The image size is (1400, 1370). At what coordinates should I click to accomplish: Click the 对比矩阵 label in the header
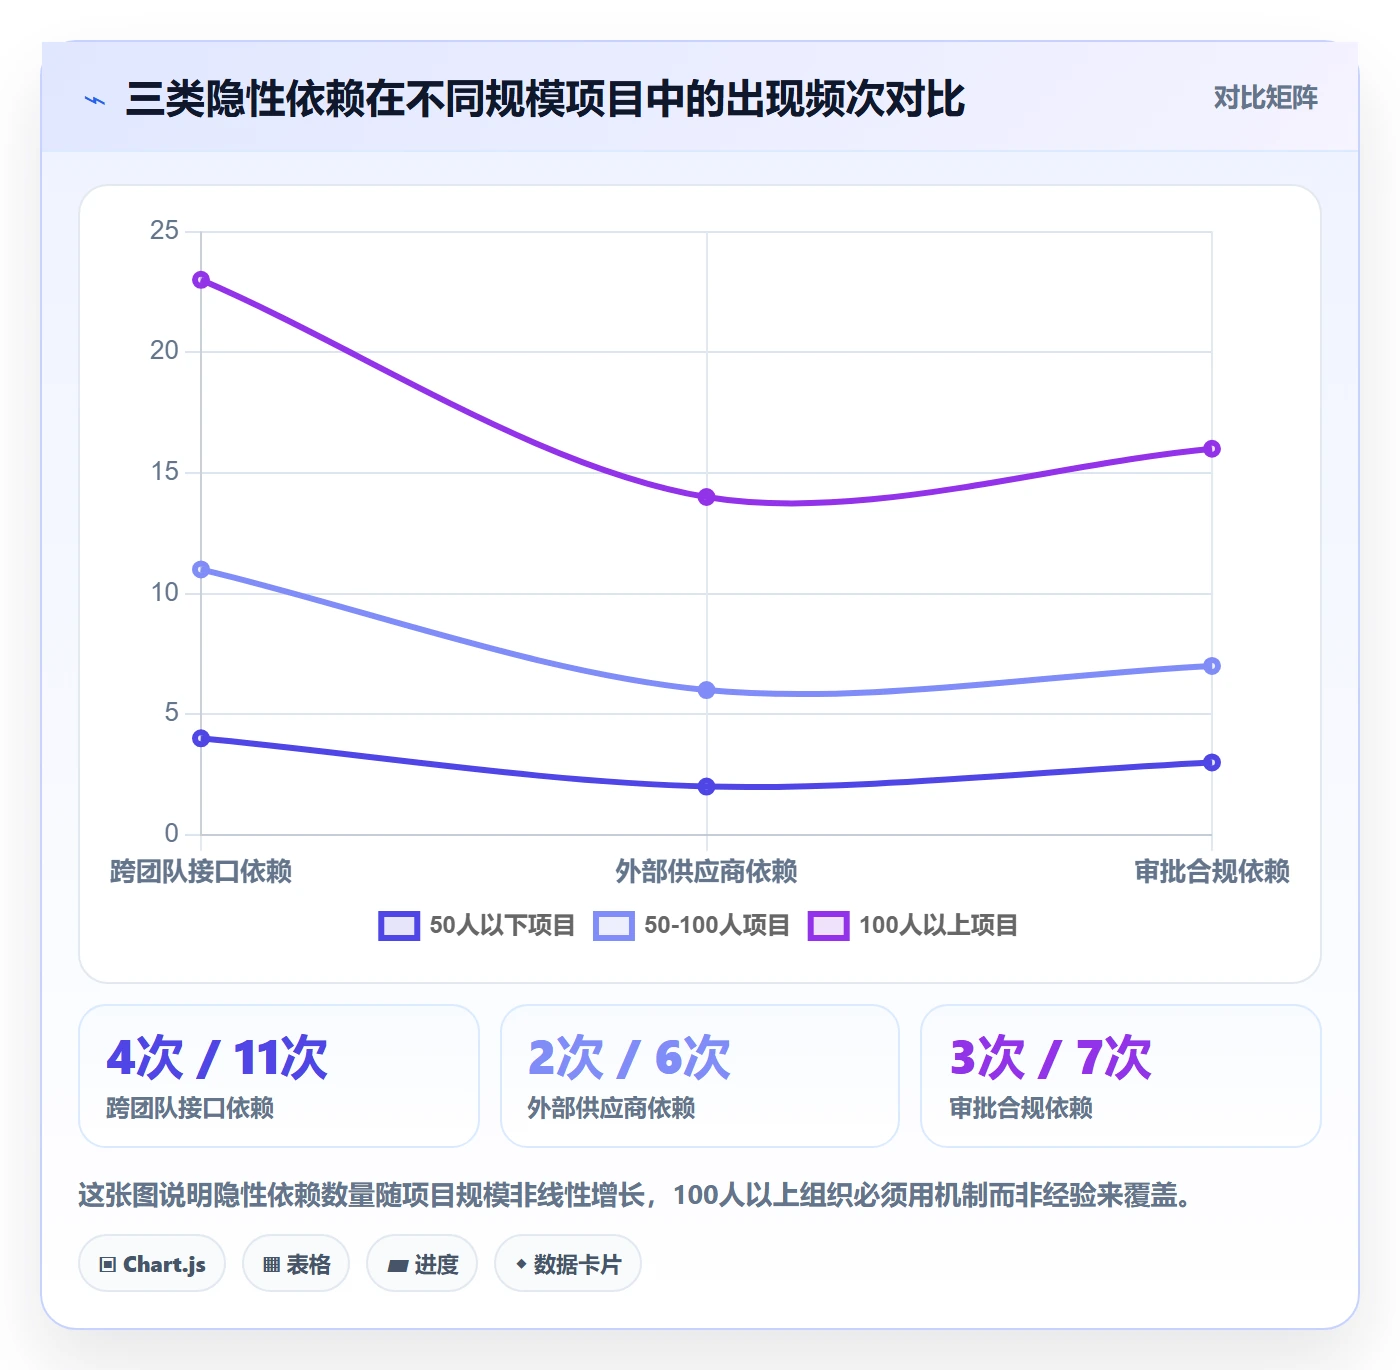(1265, 98)
